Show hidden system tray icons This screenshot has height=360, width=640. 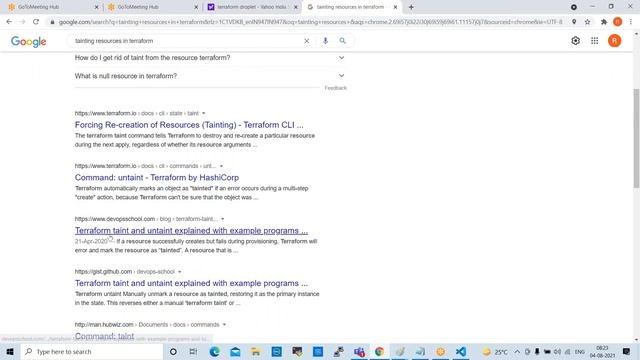517,351
